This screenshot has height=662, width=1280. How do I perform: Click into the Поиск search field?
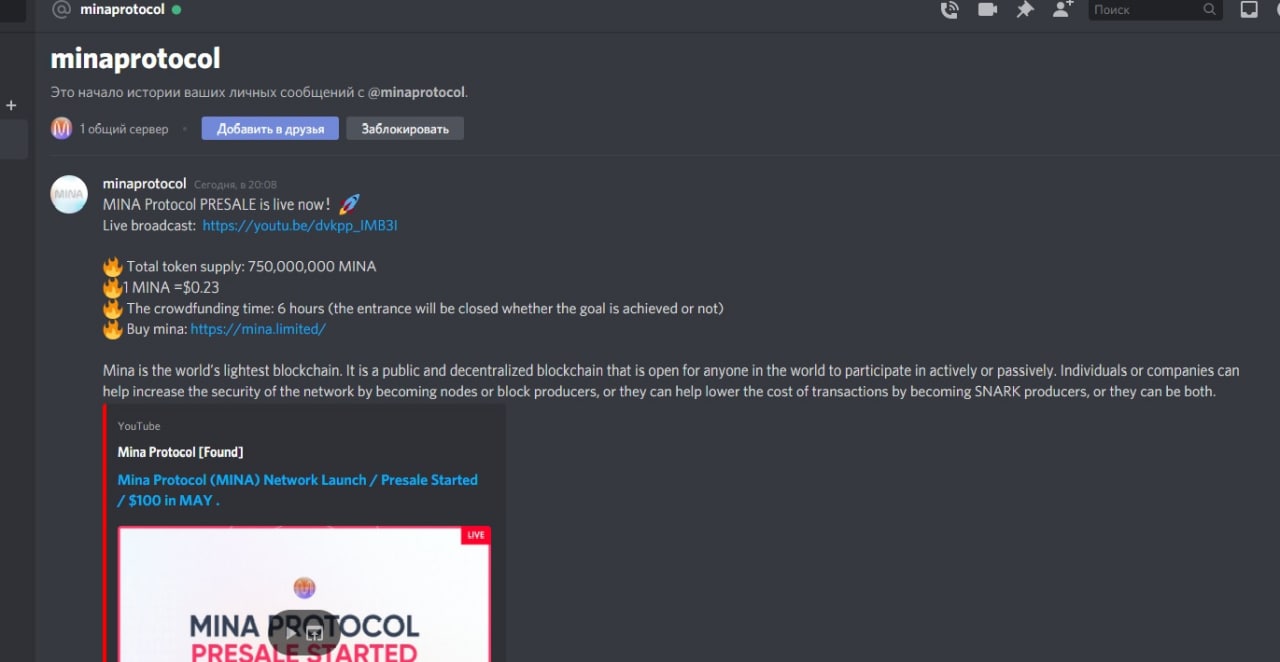pos(1145,10)
